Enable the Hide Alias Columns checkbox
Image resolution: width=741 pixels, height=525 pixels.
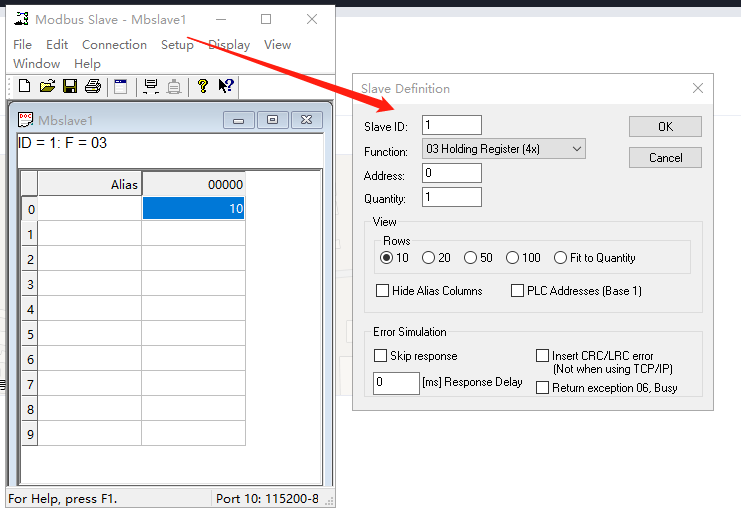382,291
